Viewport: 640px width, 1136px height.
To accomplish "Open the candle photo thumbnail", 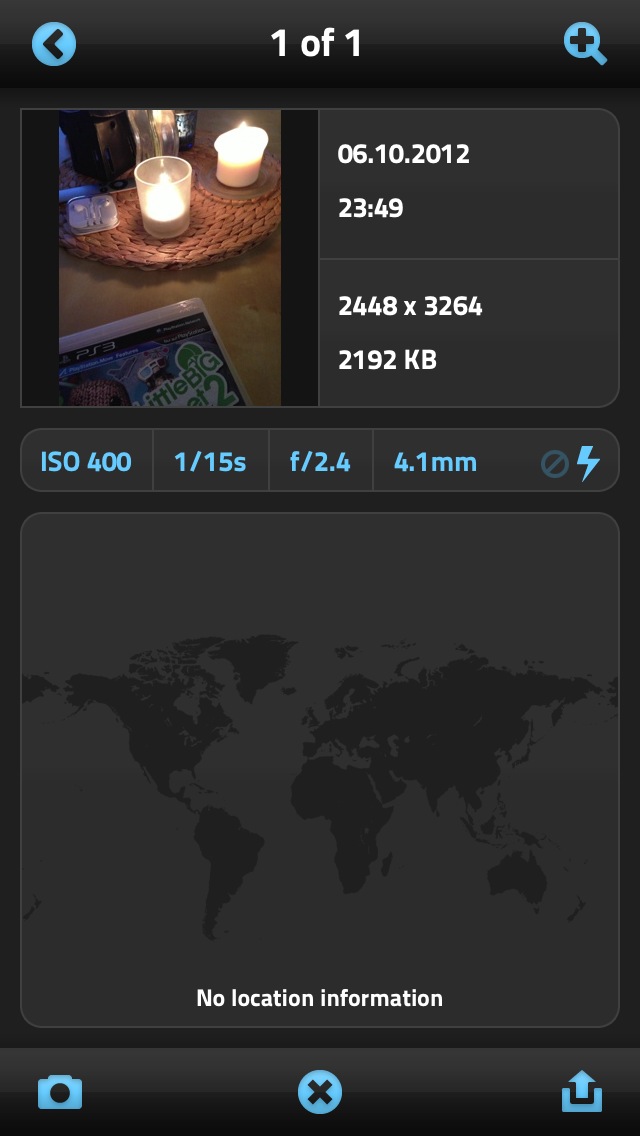I will pyautogui.click(x=170, y=258).
